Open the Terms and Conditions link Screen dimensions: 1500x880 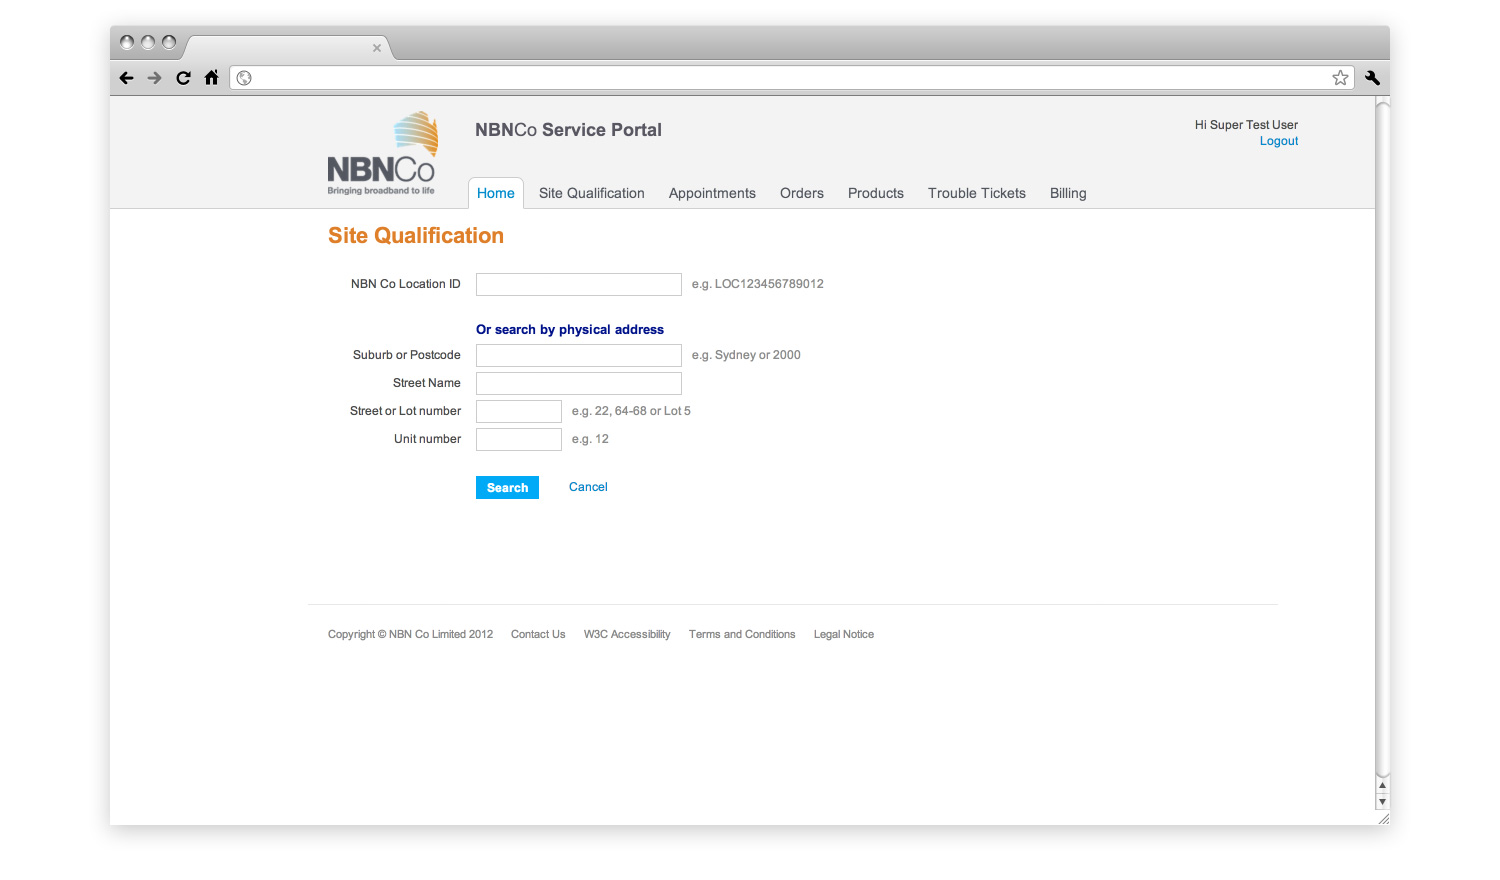tap(742, 634)
